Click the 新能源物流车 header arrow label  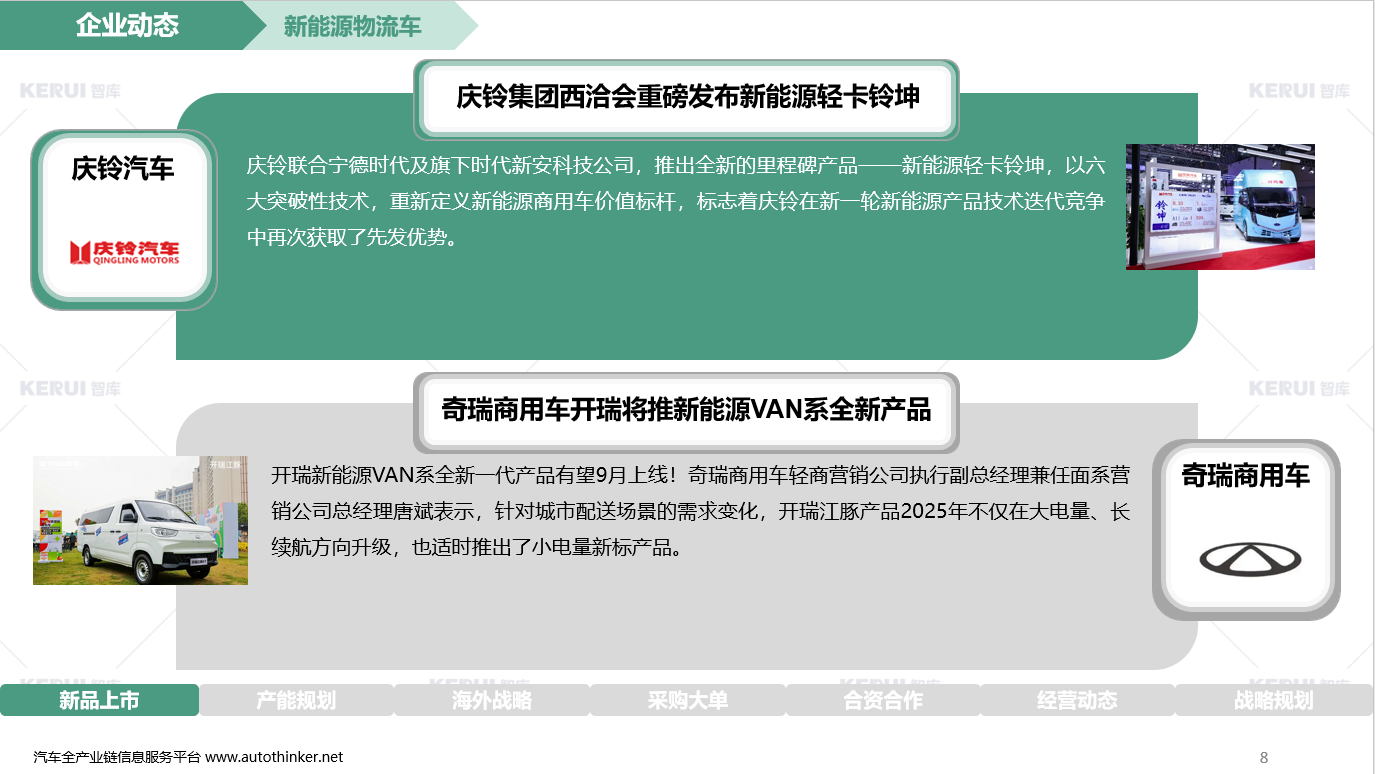tap(352, 27)
